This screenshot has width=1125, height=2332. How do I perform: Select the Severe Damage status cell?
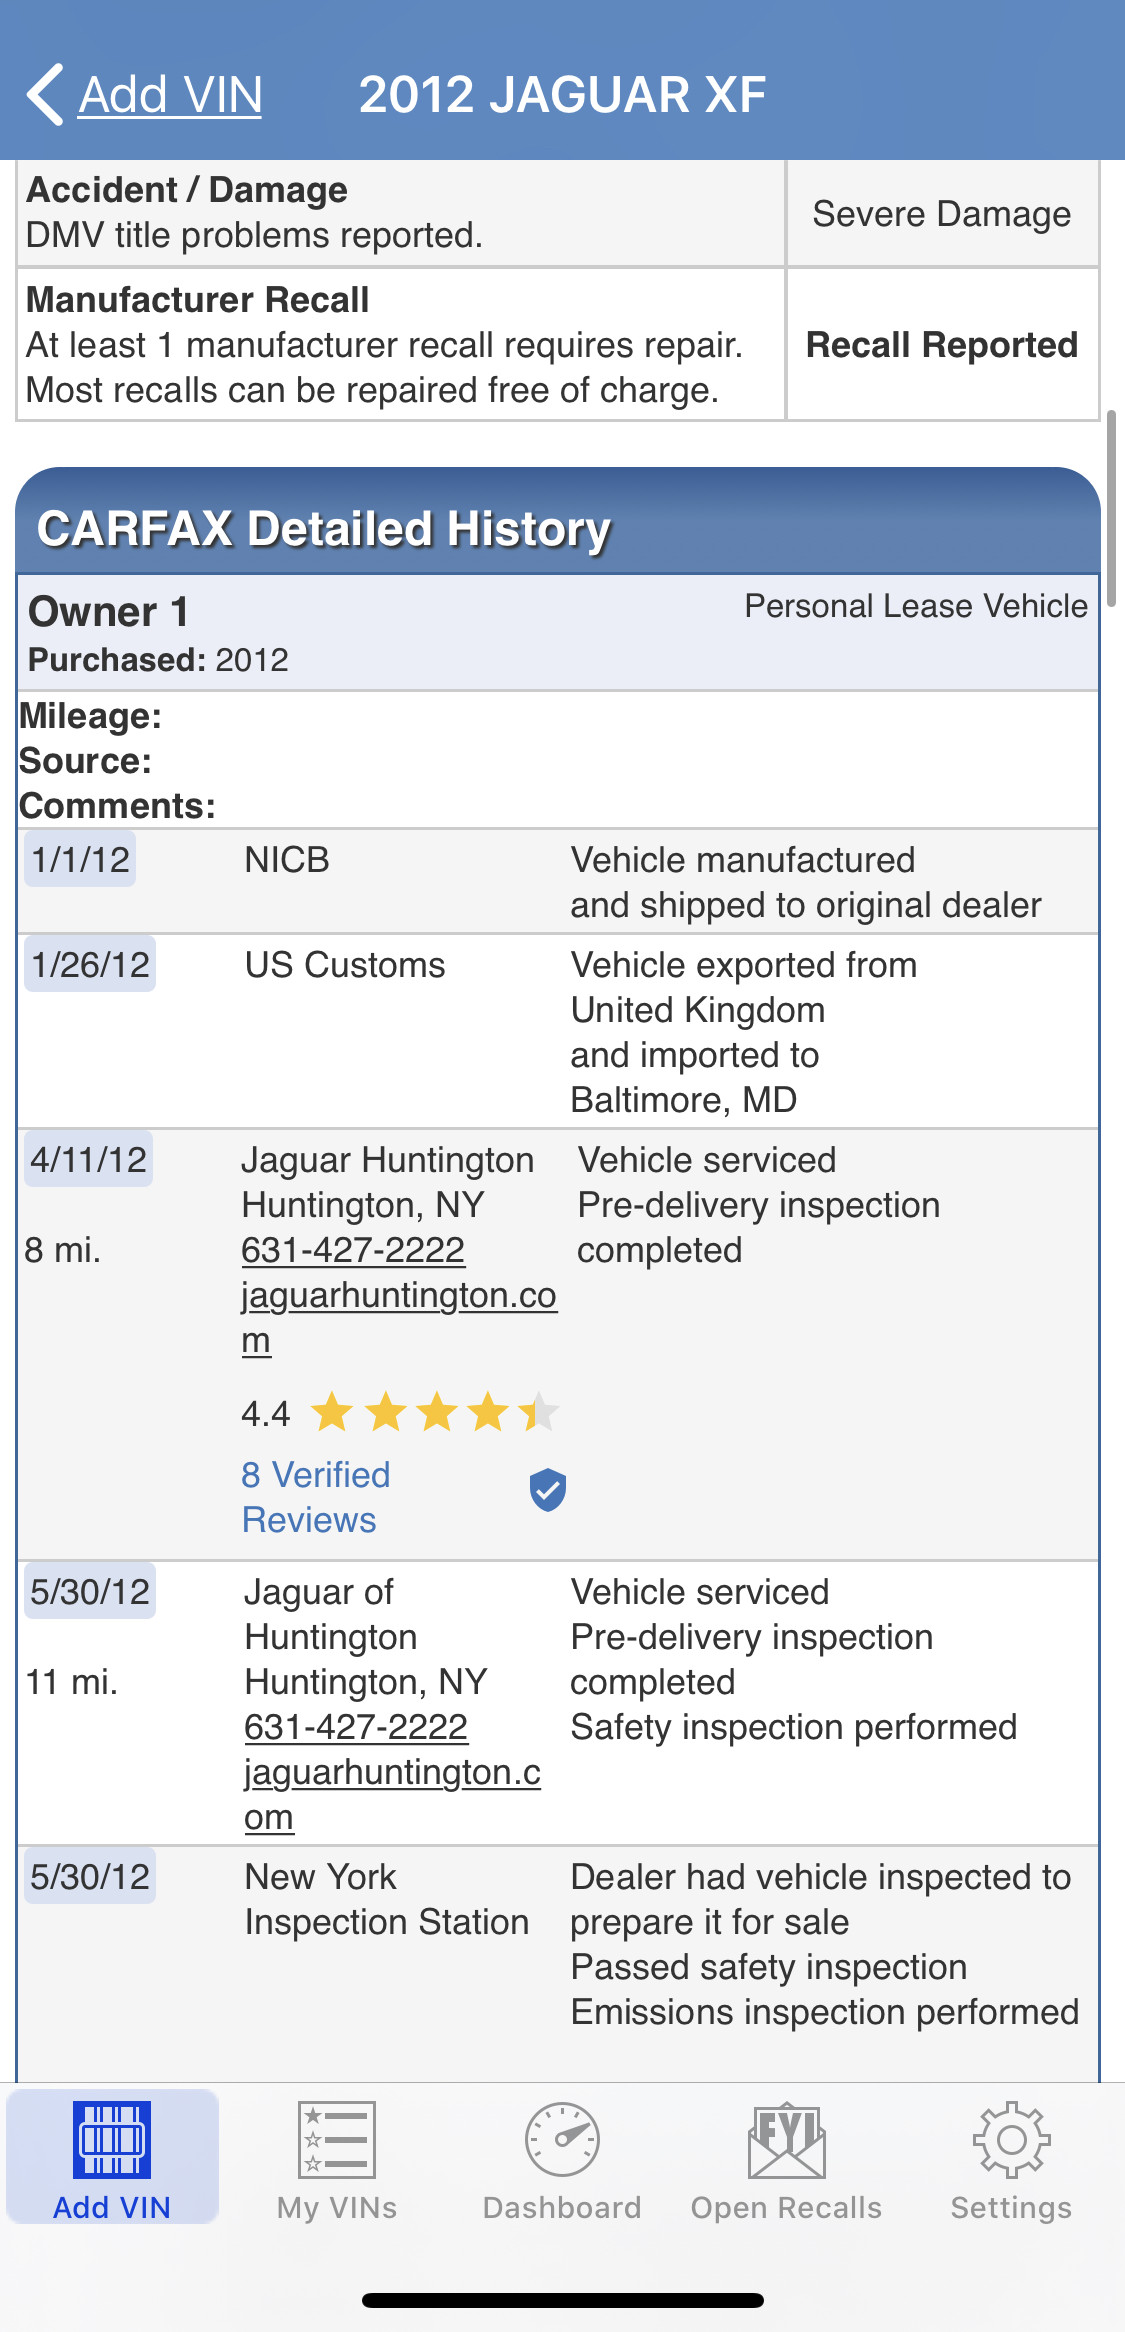[942, 214]
